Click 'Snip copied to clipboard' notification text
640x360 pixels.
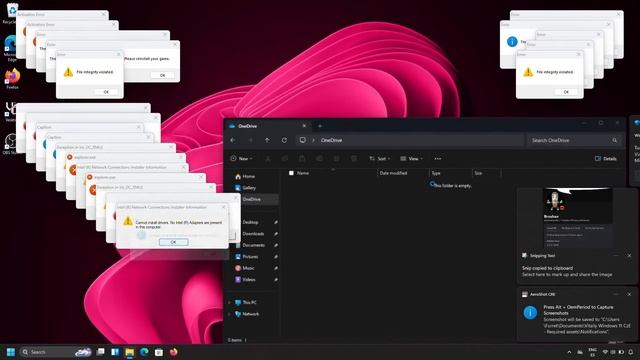547,268
